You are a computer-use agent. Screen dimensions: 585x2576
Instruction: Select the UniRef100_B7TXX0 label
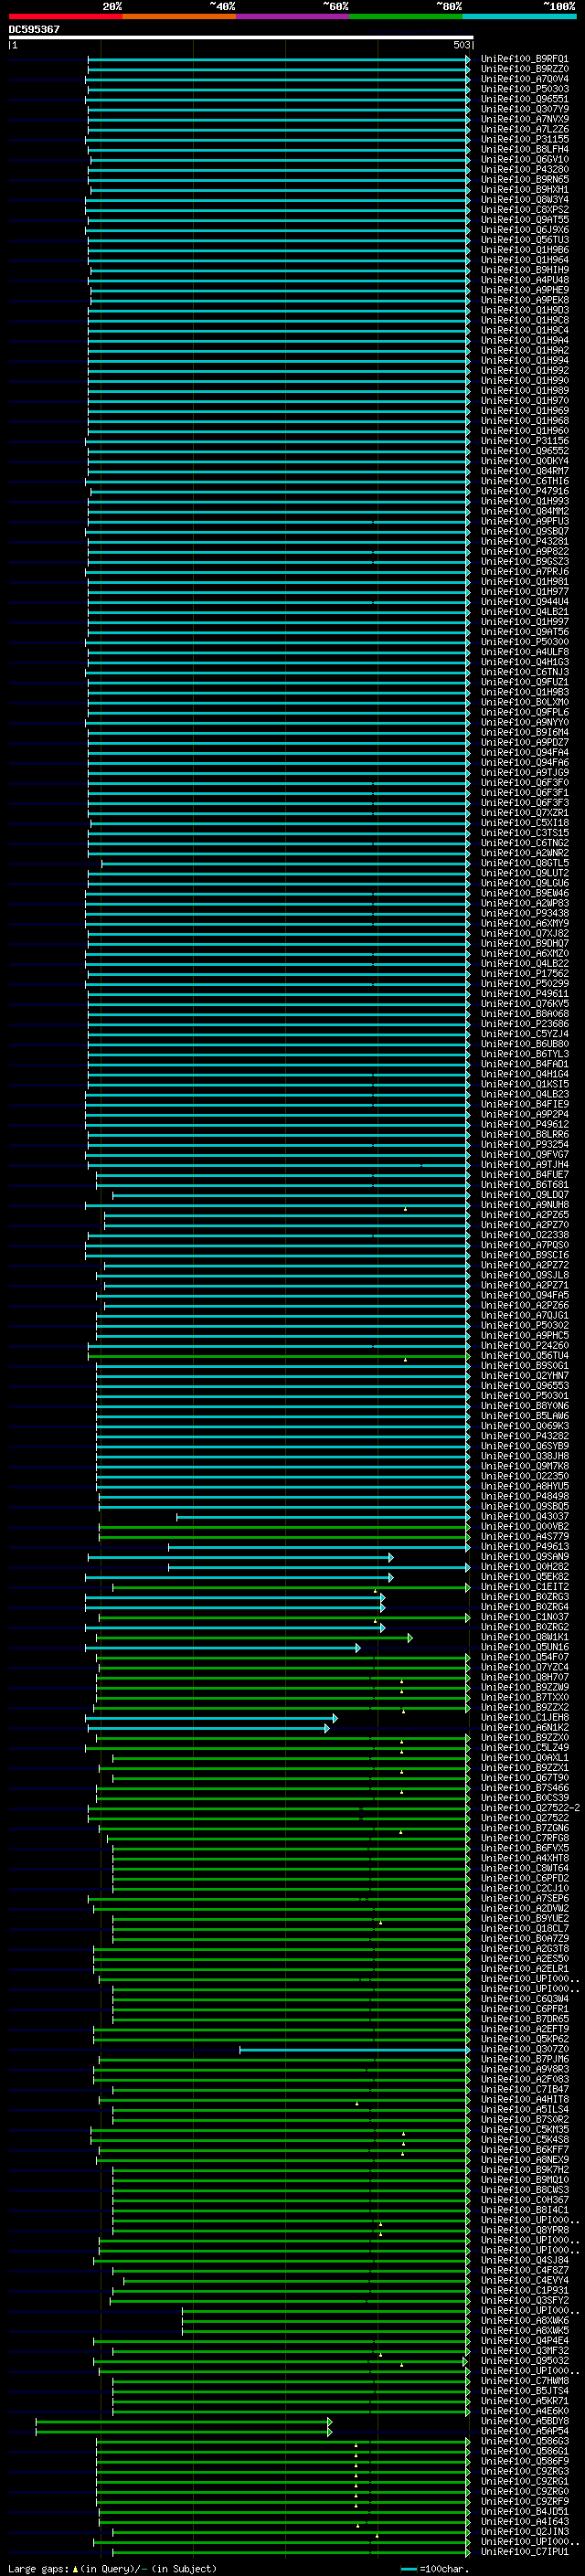(x=524, y=1697)
